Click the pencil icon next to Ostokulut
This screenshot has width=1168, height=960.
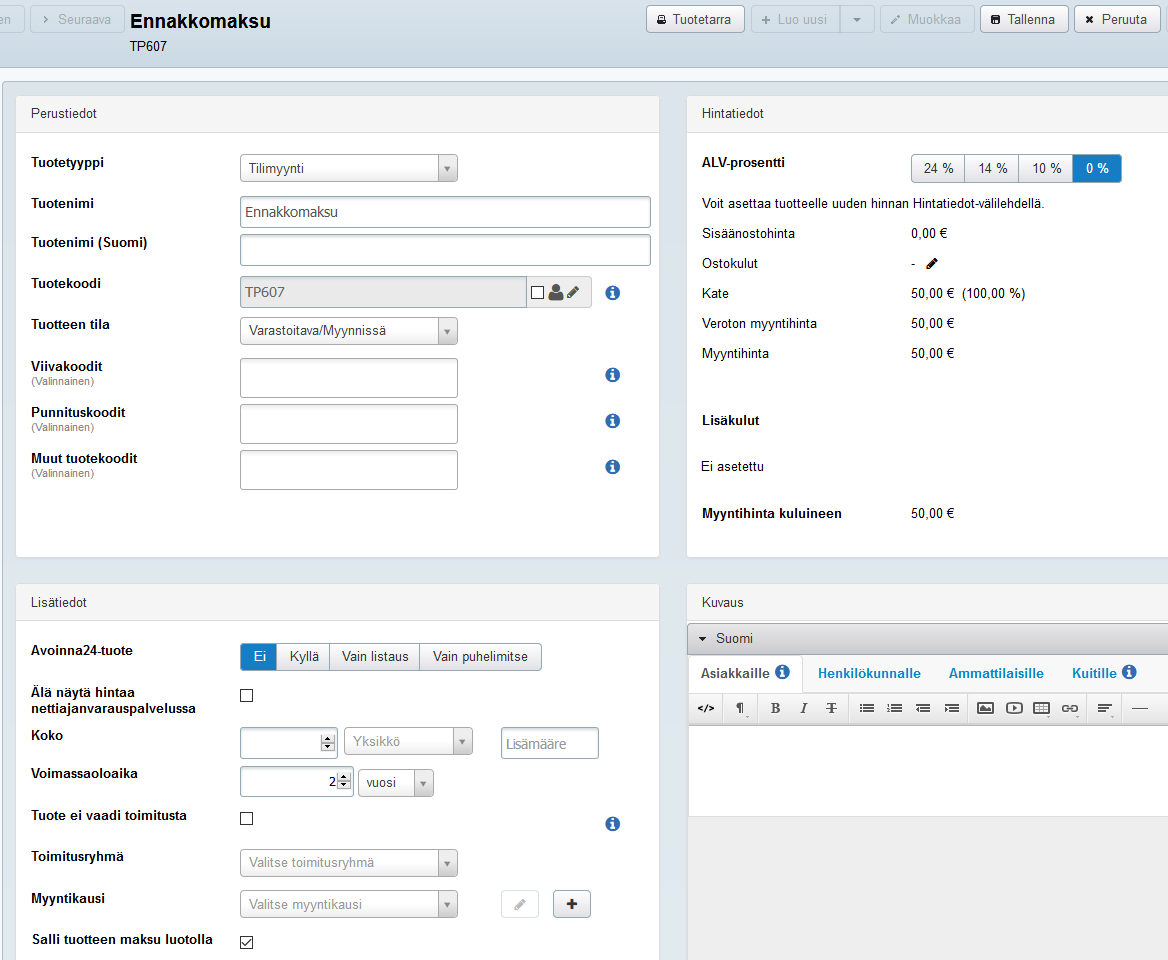(x=932, y=264)
